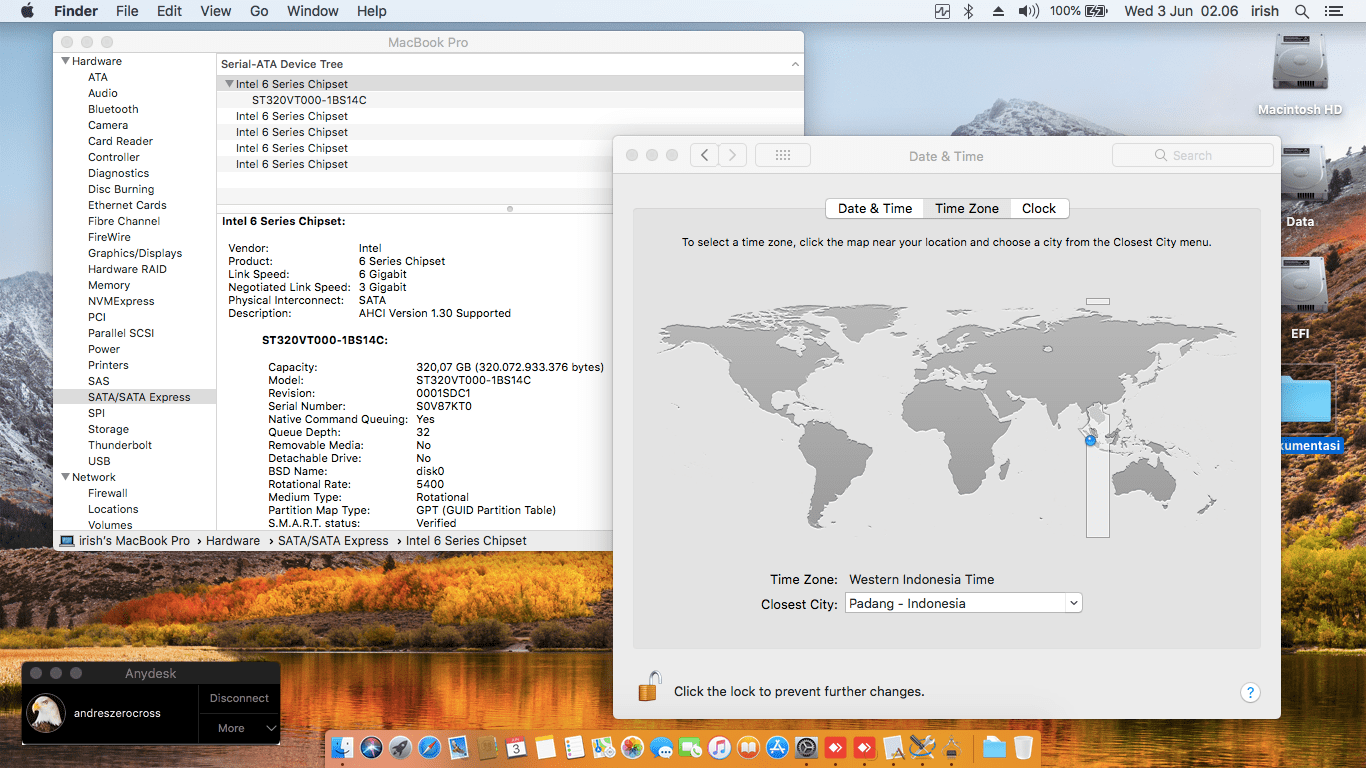The height and width of the screenshot is (768, 1366).
Task: Collapse the Hardware tree section
Action: click(x=66, y=61)
